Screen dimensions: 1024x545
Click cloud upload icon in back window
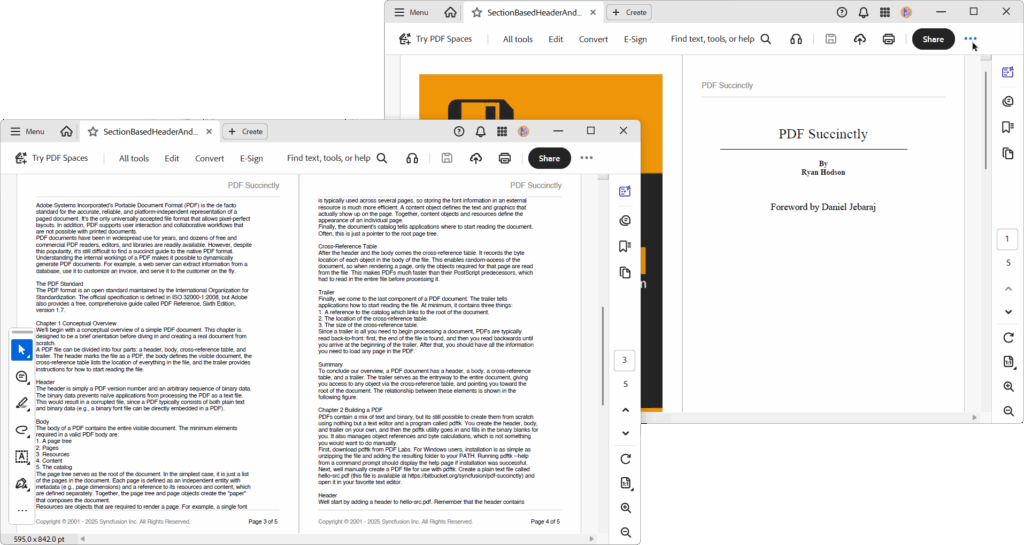pos(860,39)
